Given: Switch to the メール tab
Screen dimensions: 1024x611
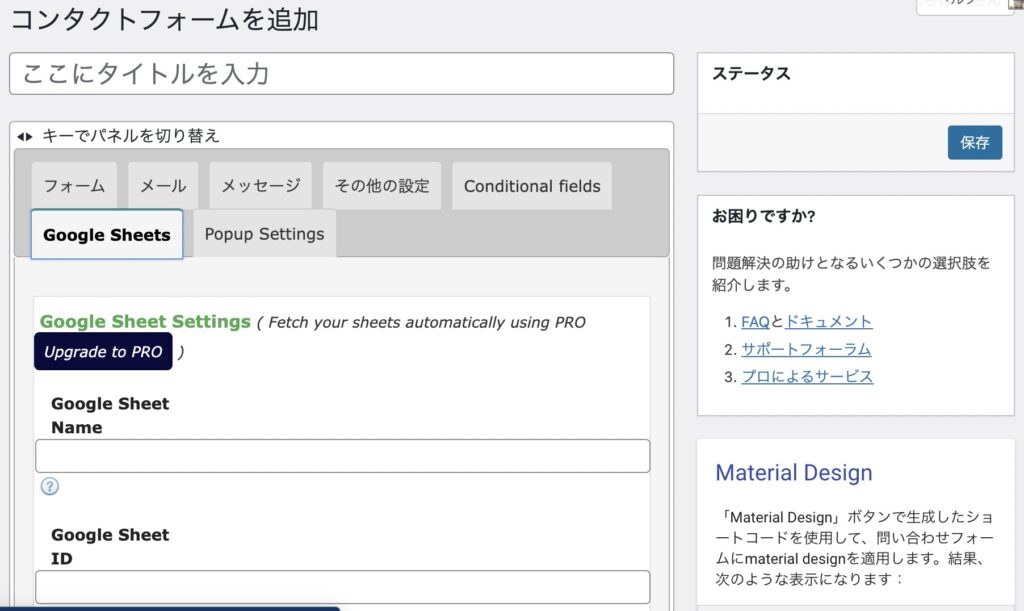Looking at the screenshot, I should point(162,186).
